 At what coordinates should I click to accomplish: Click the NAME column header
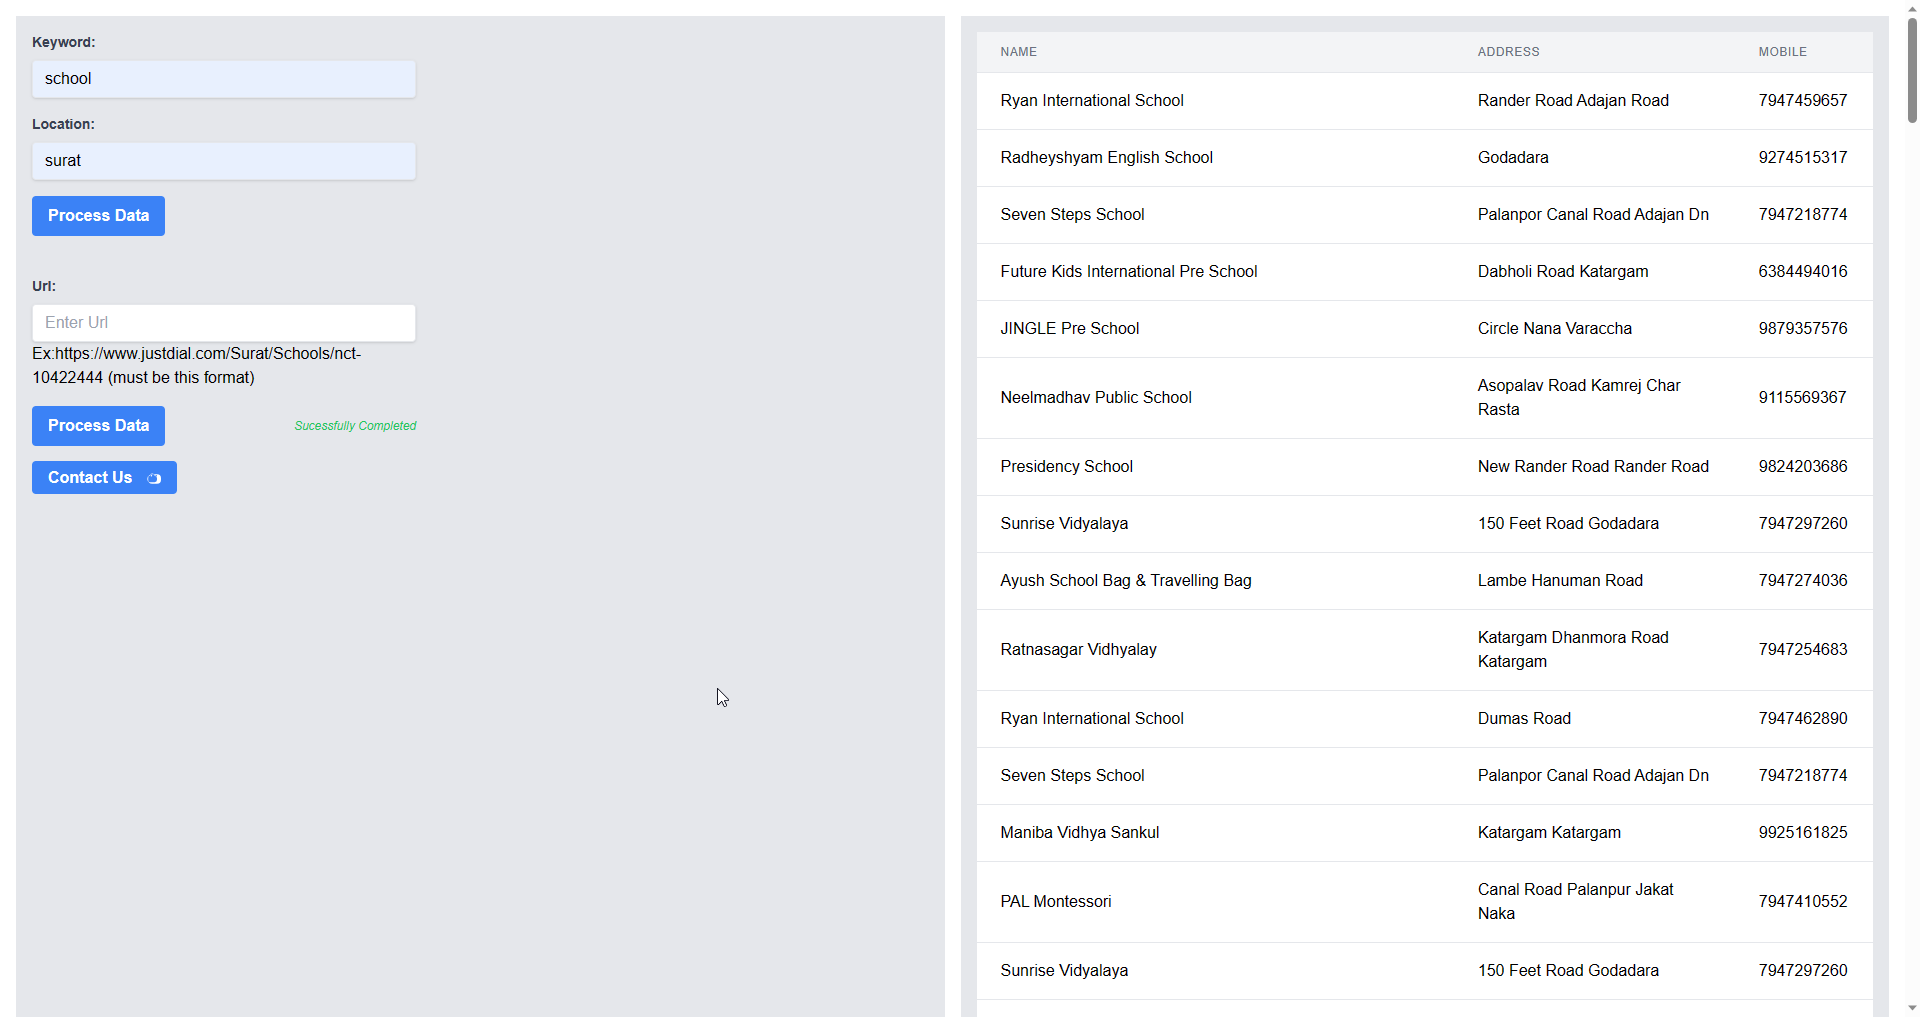[1018, 52]
